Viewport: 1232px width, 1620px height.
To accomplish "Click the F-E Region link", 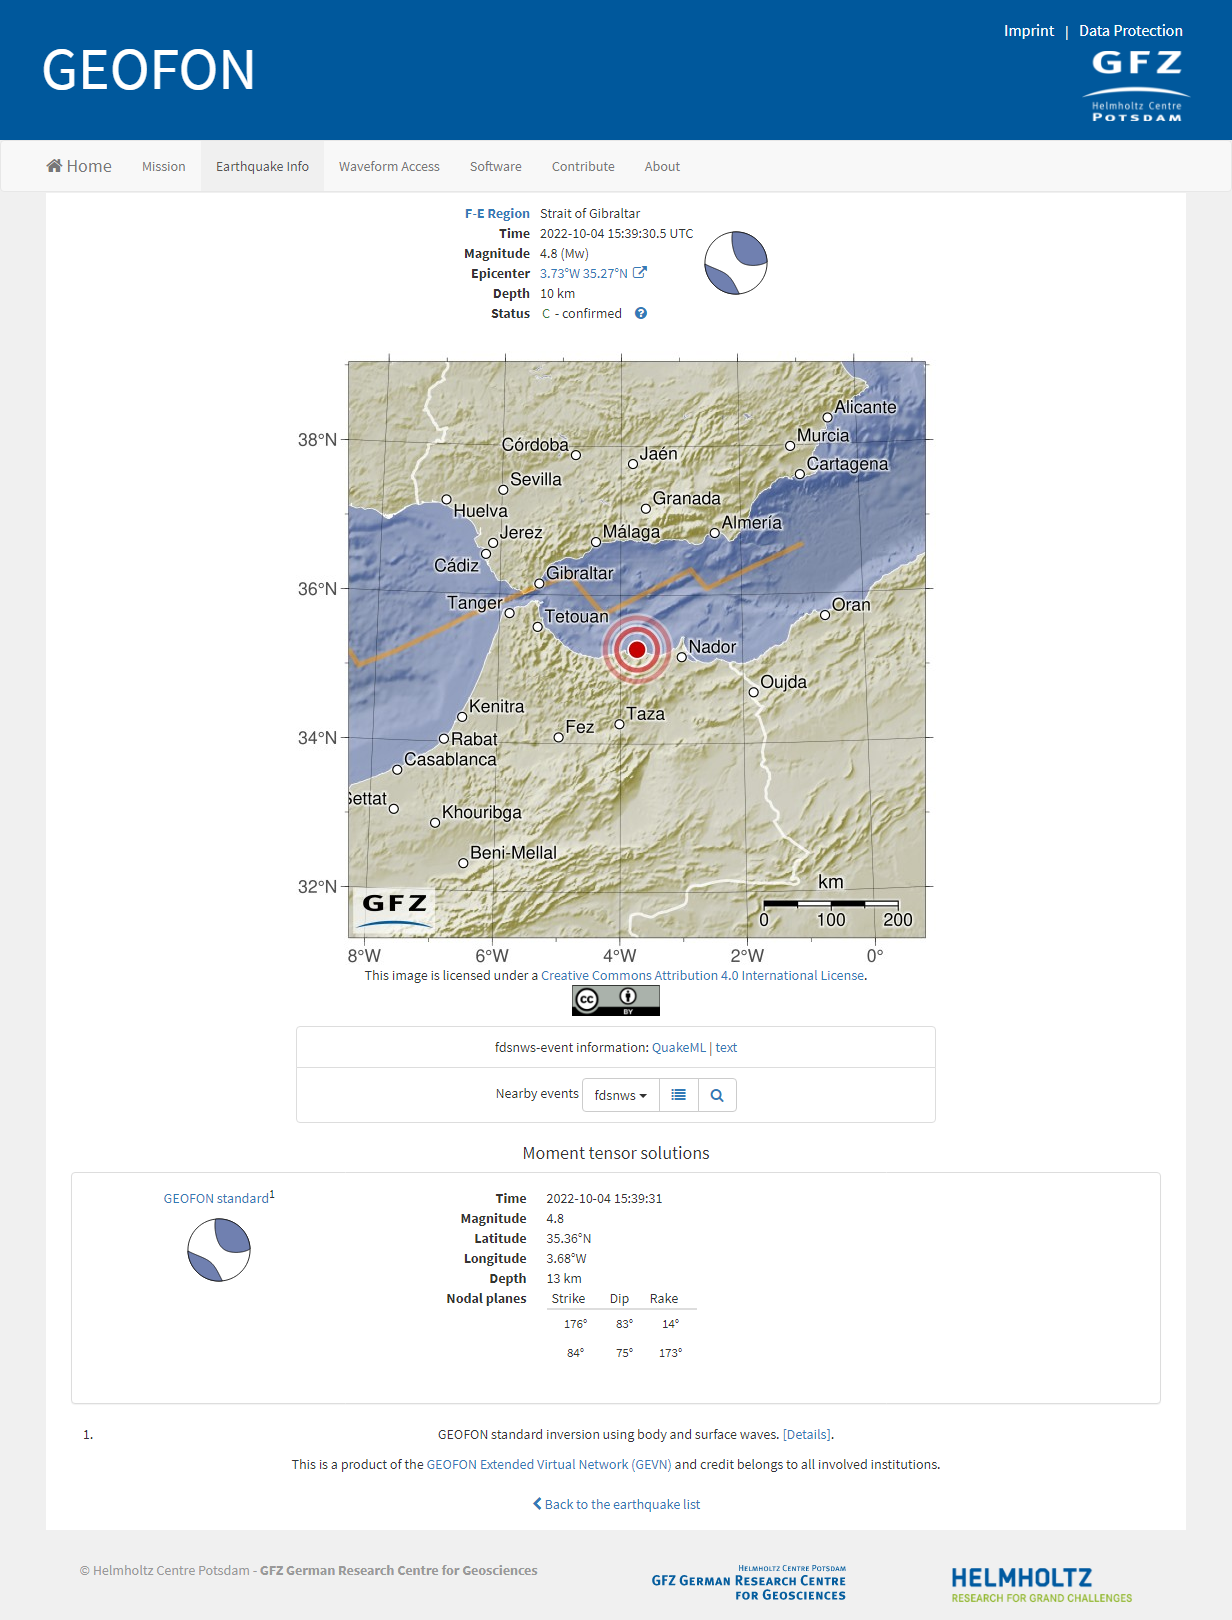I will click(497, 213).
